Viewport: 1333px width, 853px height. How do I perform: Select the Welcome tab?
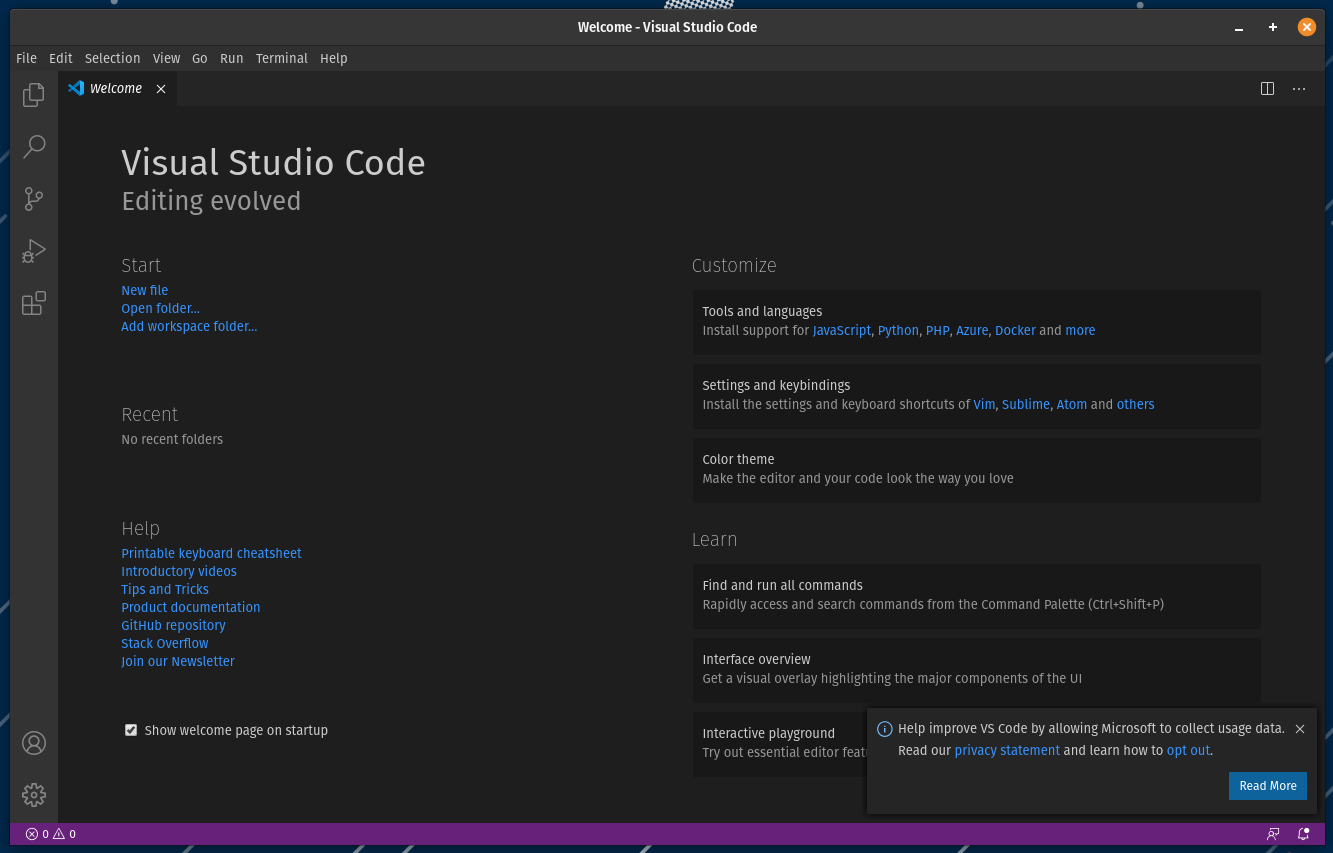[115, 88]
